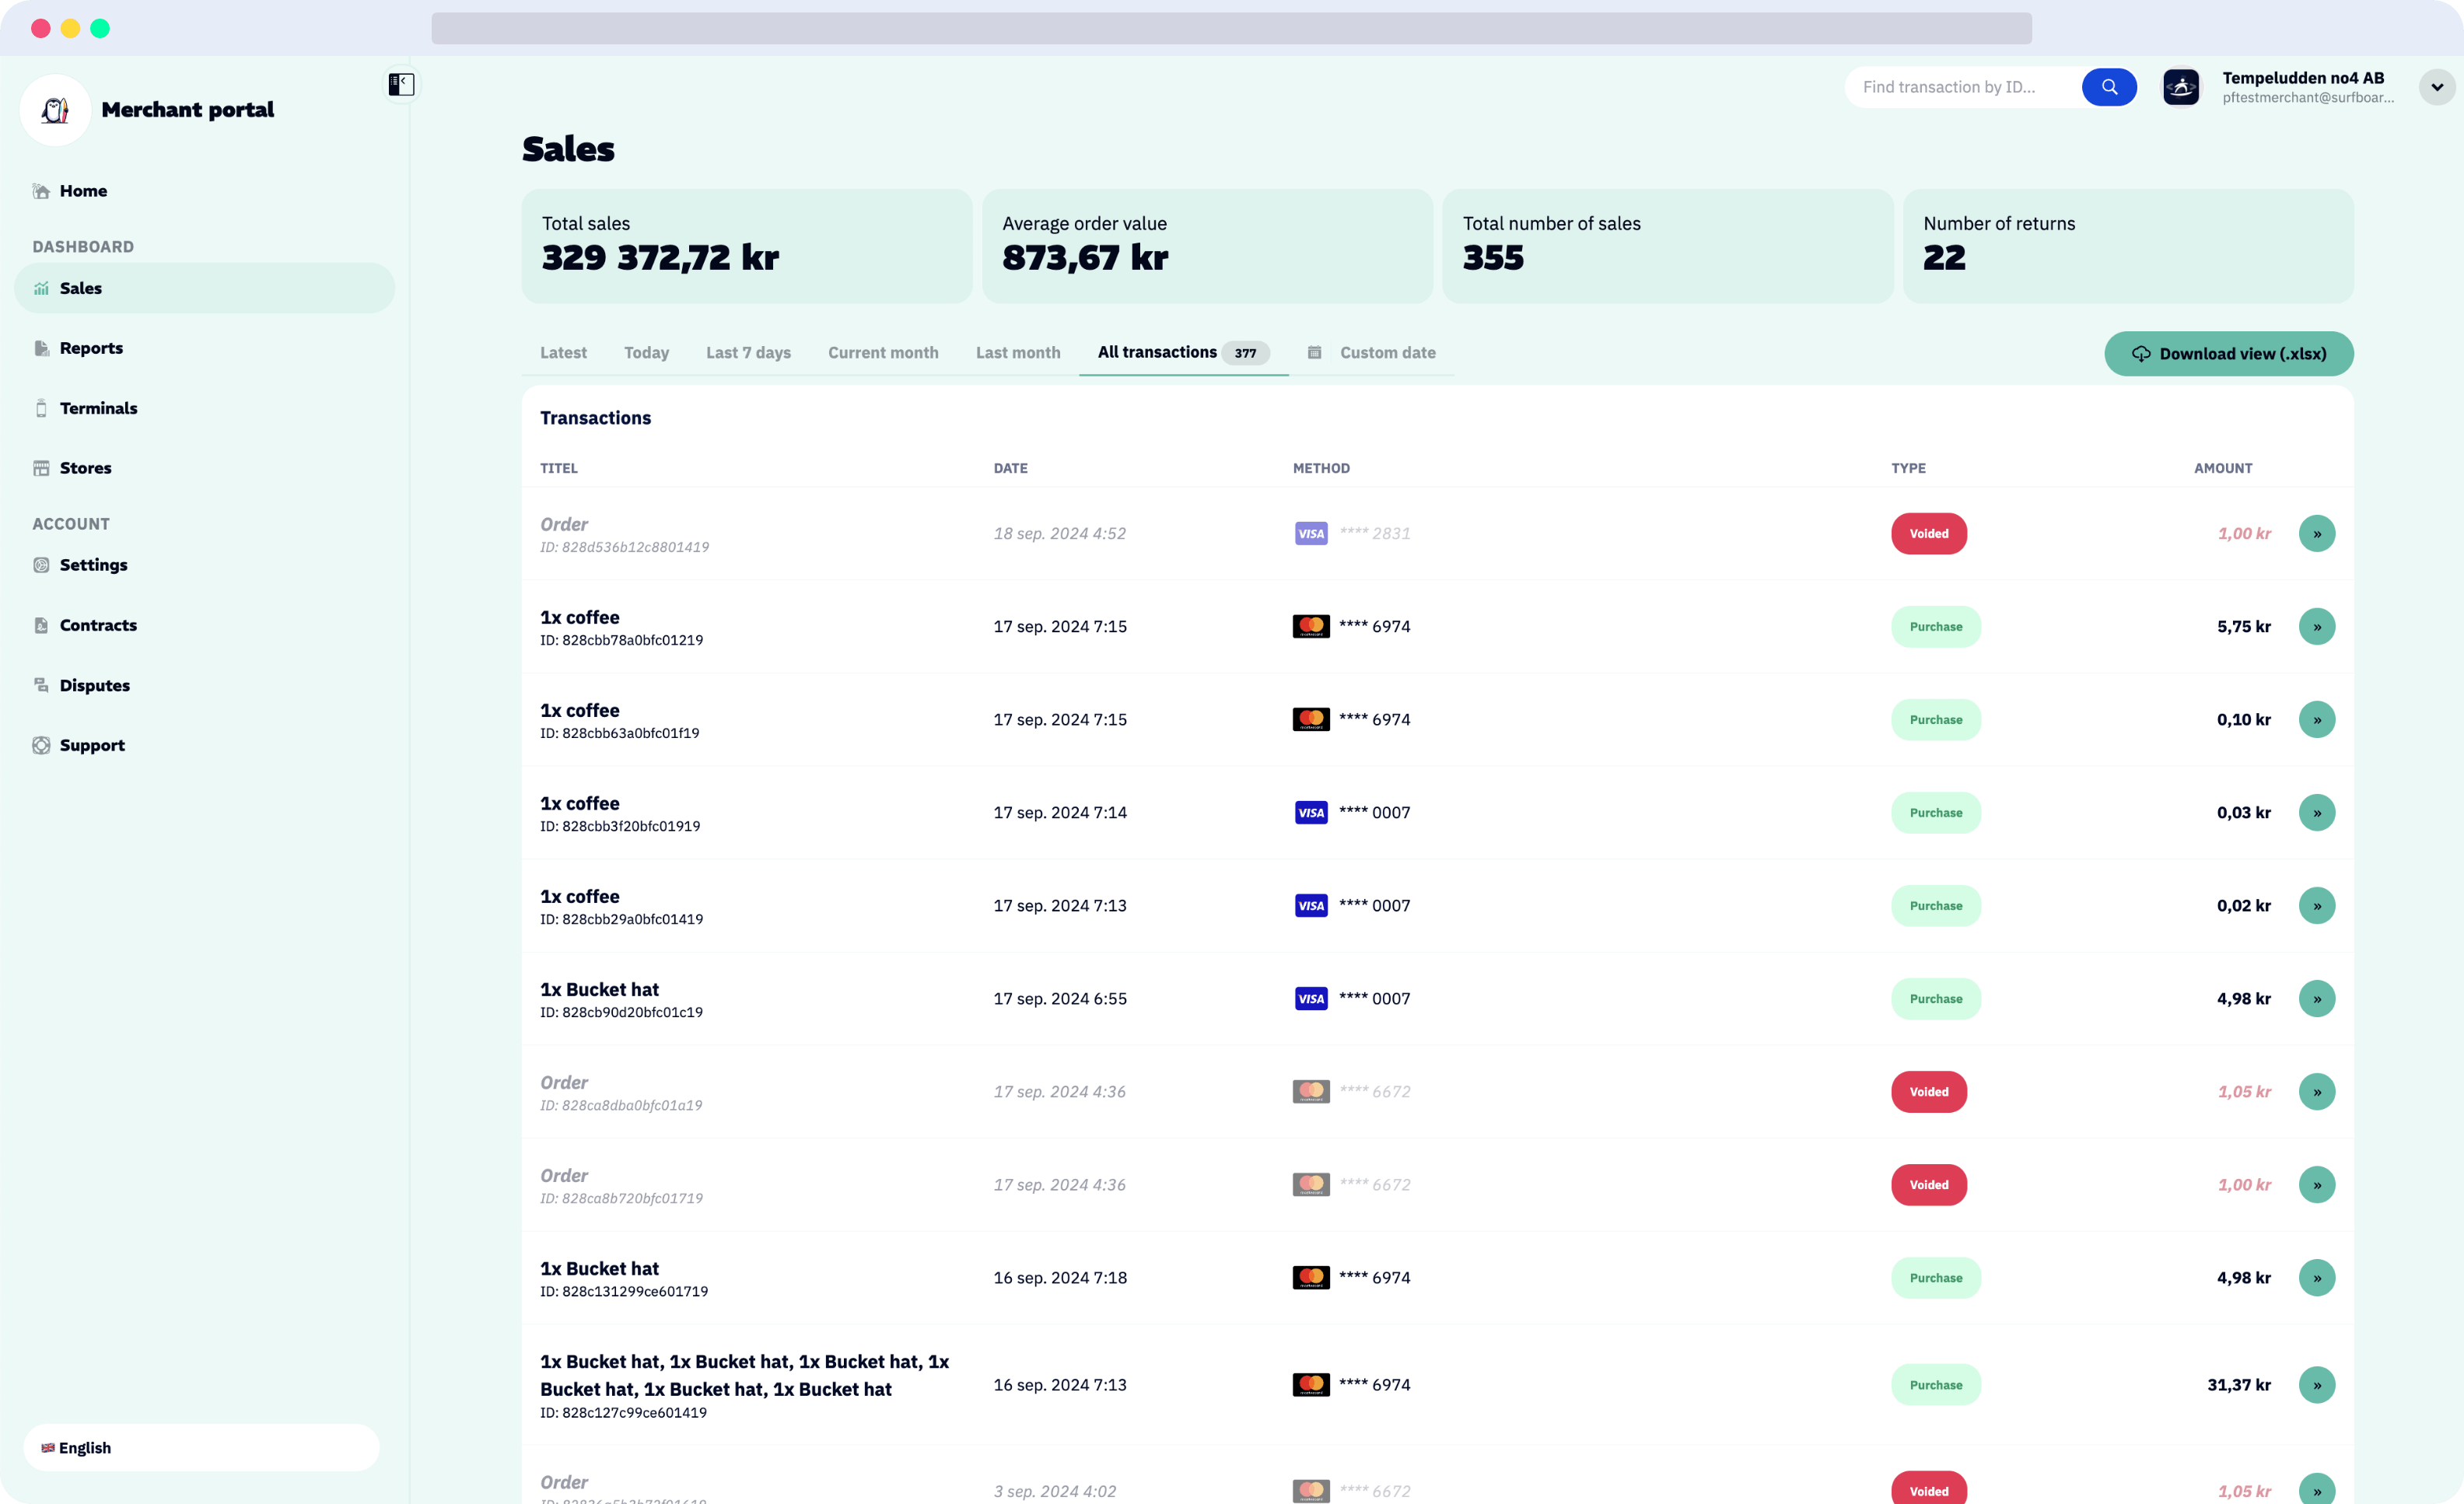Screen dimensions: 2464x1504
Task: Open details arrow for 0,03 kr coffee
Action: 2317,813
